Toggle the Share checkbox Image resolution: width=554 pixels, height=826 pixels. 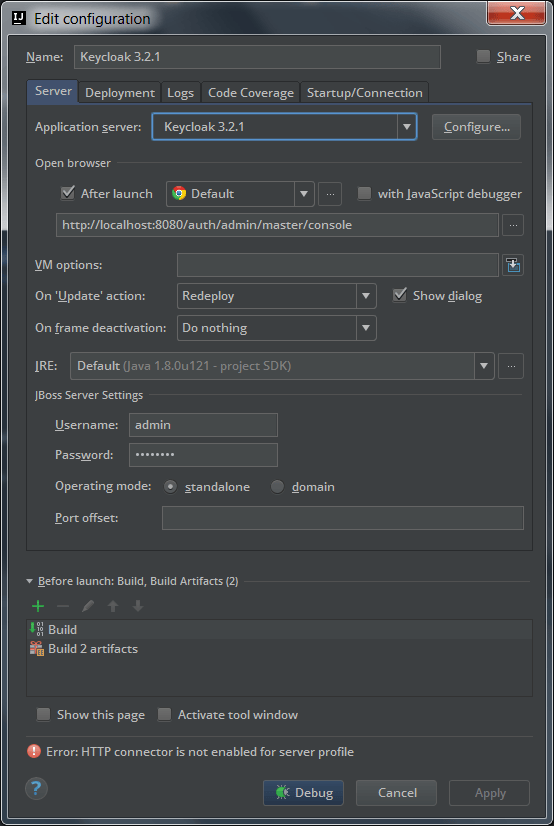coord(483,56)
